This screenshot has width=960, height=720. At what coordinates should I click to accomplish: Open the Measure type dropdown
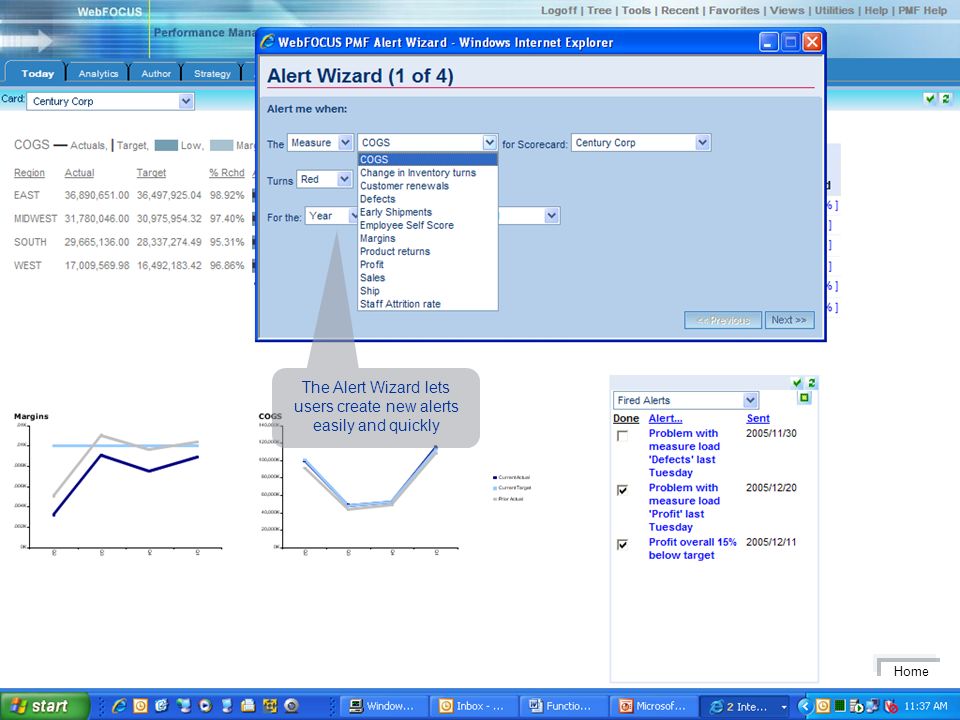(x=320, y=143)
